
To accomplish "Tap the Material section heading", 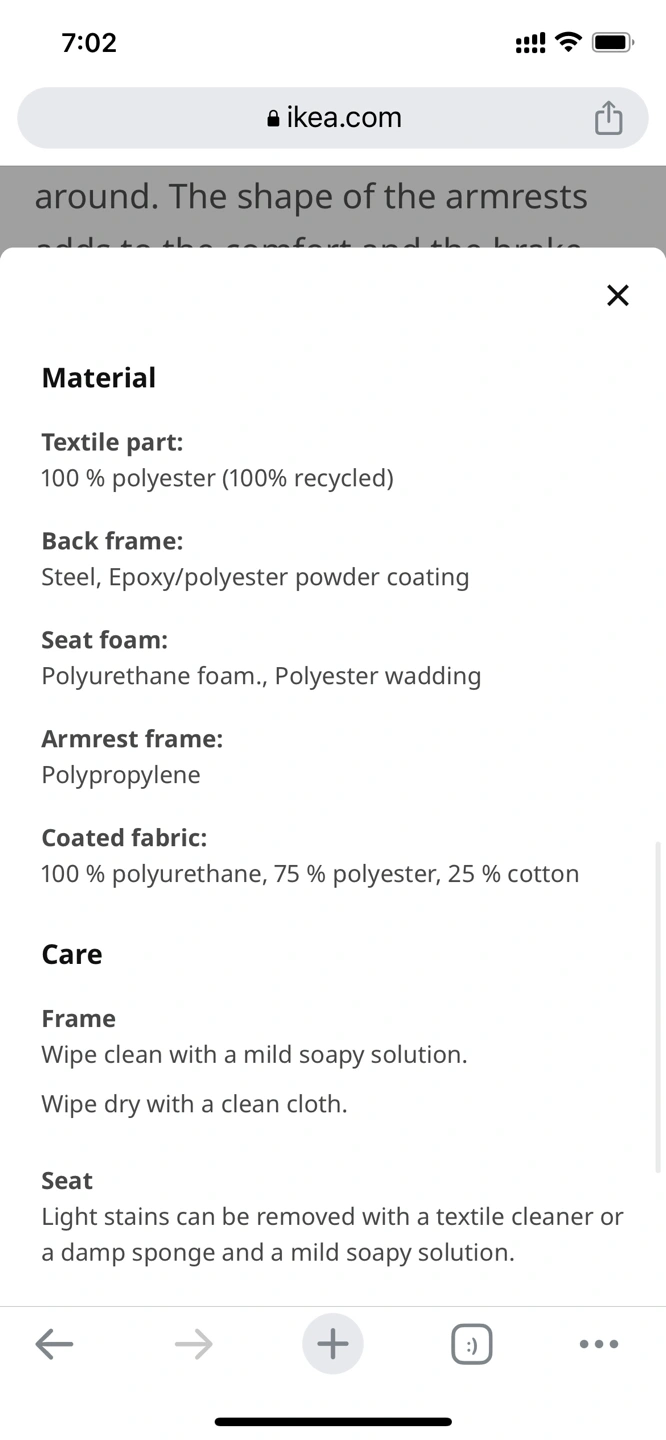I will click(x=99, y=378).
